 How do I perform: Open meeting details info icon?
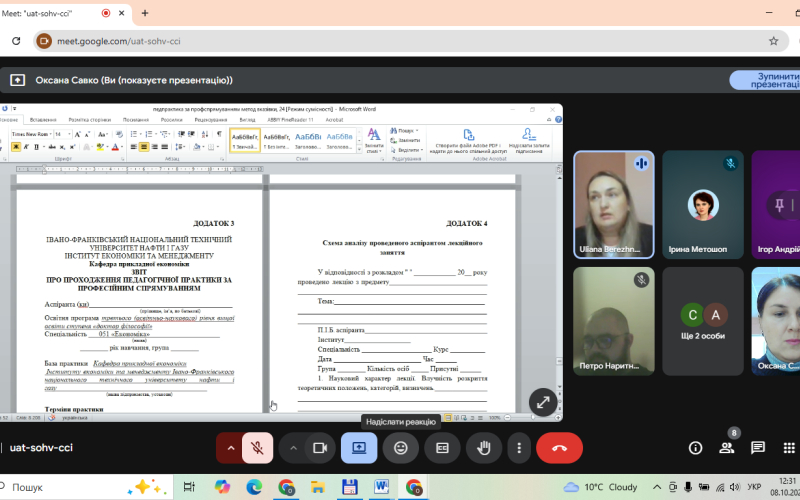click(696, 448)
